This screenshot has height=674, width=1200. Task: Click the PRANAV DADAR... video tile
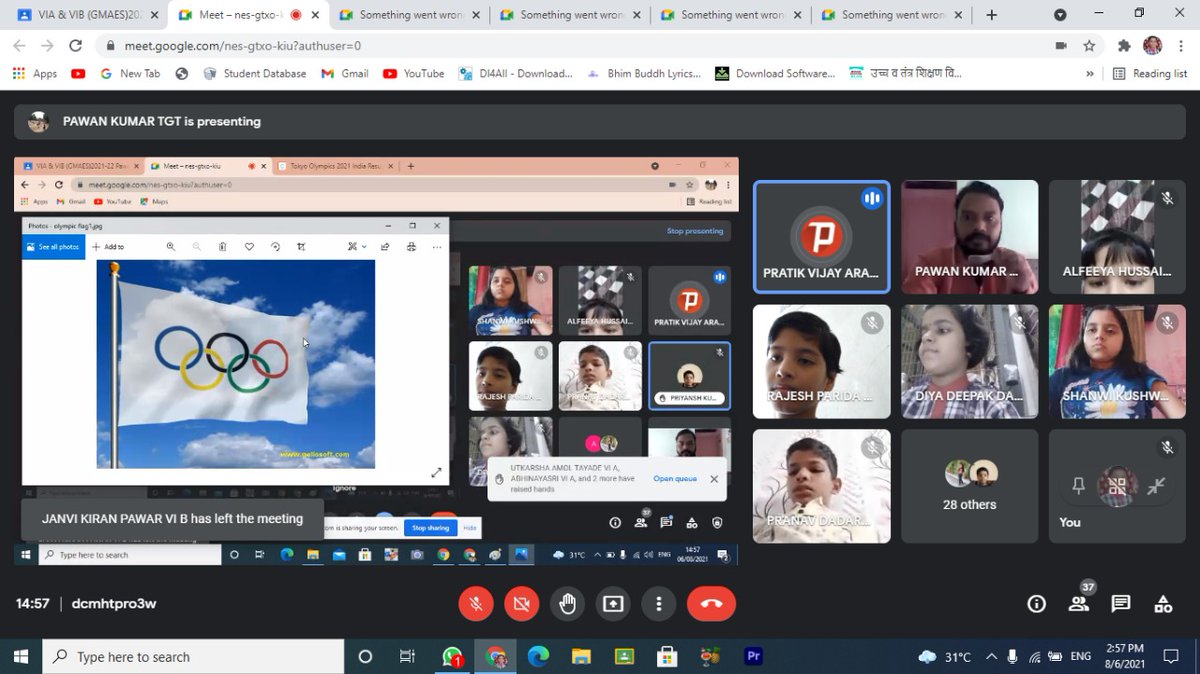click(821, 486)
